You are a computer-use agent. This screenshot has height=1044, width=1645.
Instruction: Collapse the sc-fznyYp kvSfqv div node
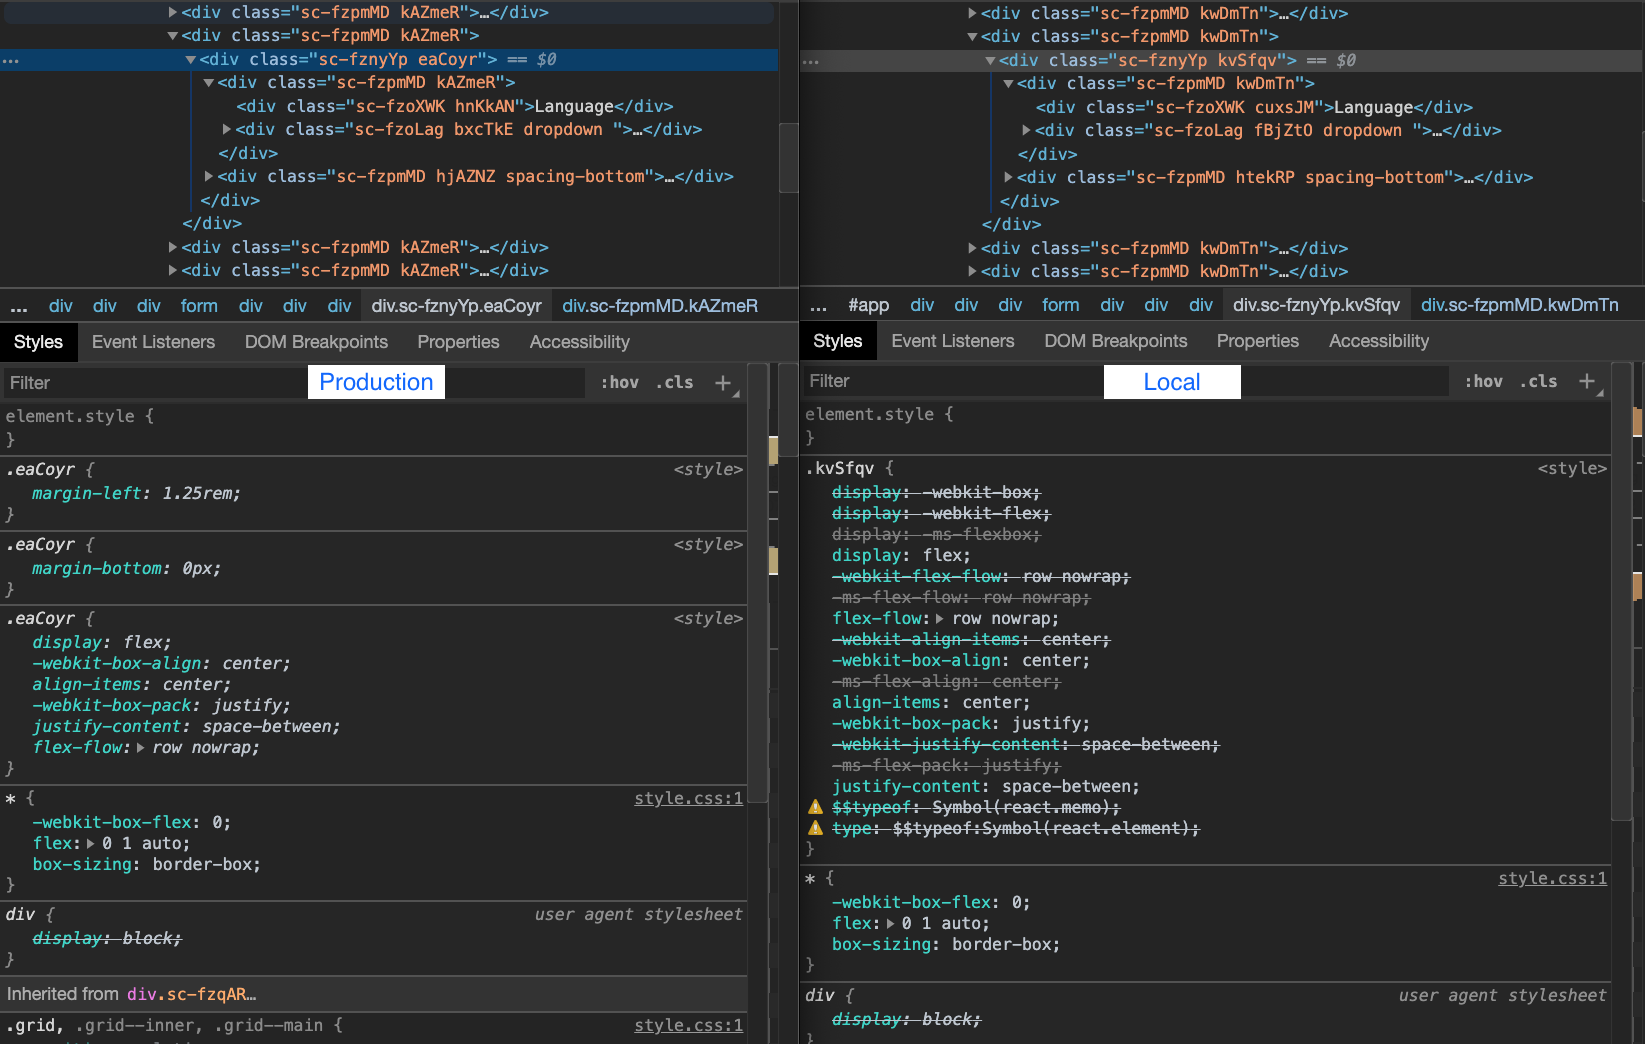click(990, 61)
